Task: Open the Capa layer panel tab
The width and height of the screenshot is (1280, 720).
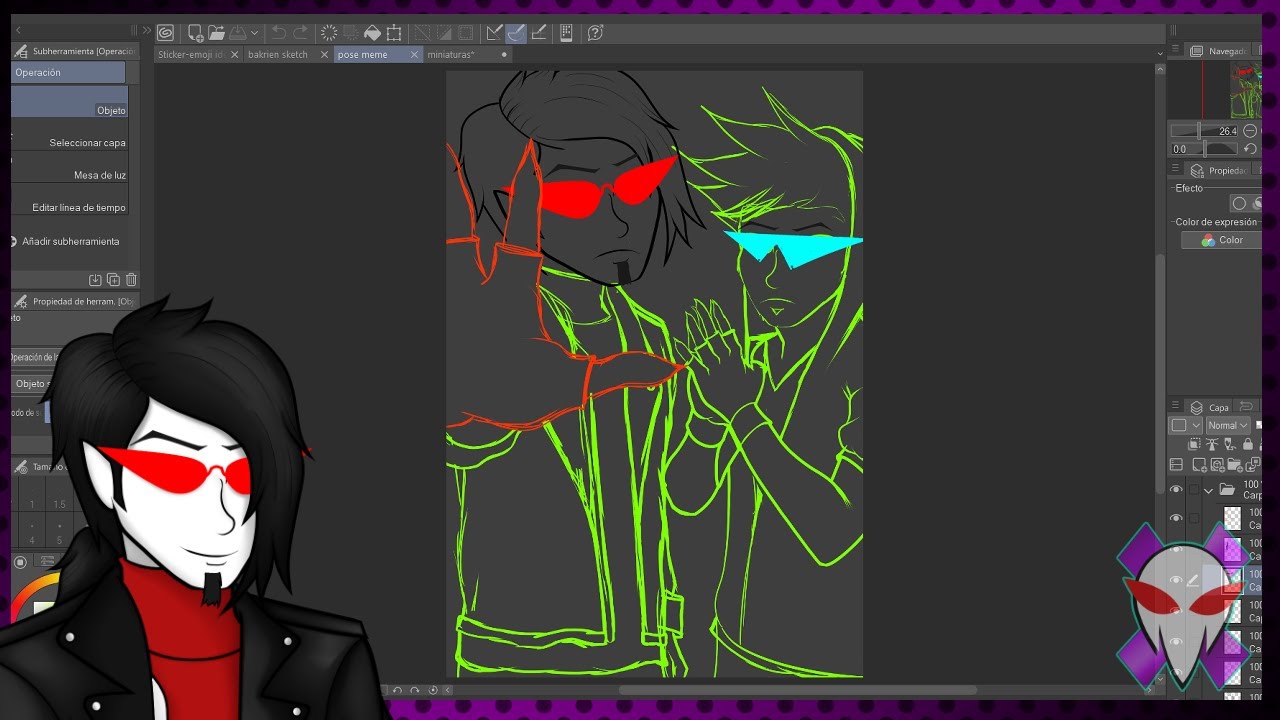Action: coord(1210,407)
